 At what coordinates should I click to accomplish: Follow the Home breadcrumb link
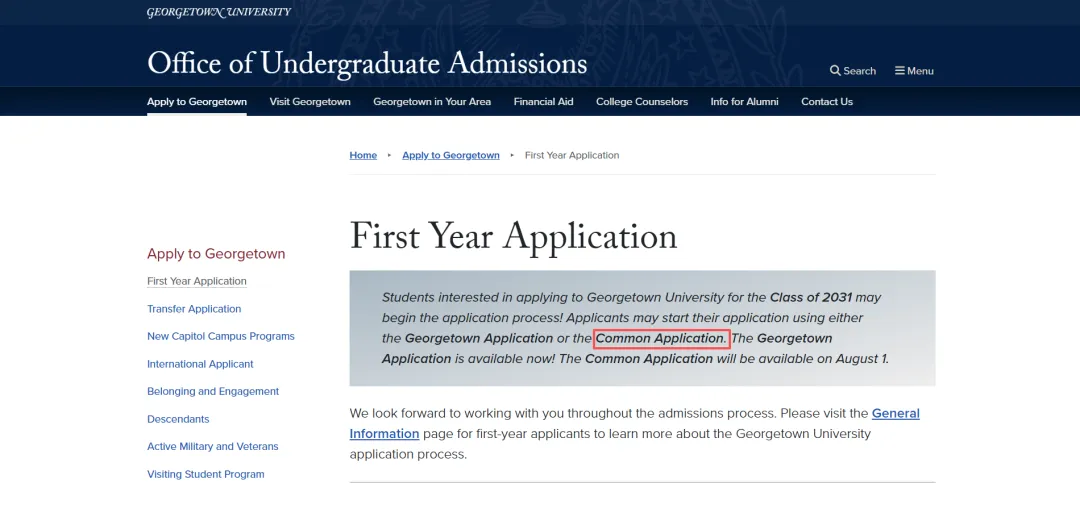363,155
